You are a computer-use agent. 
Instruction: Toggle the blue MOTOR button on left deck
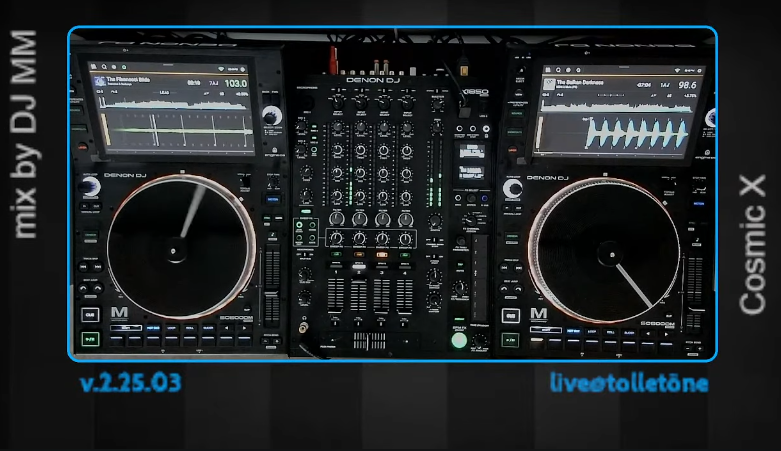272,199
